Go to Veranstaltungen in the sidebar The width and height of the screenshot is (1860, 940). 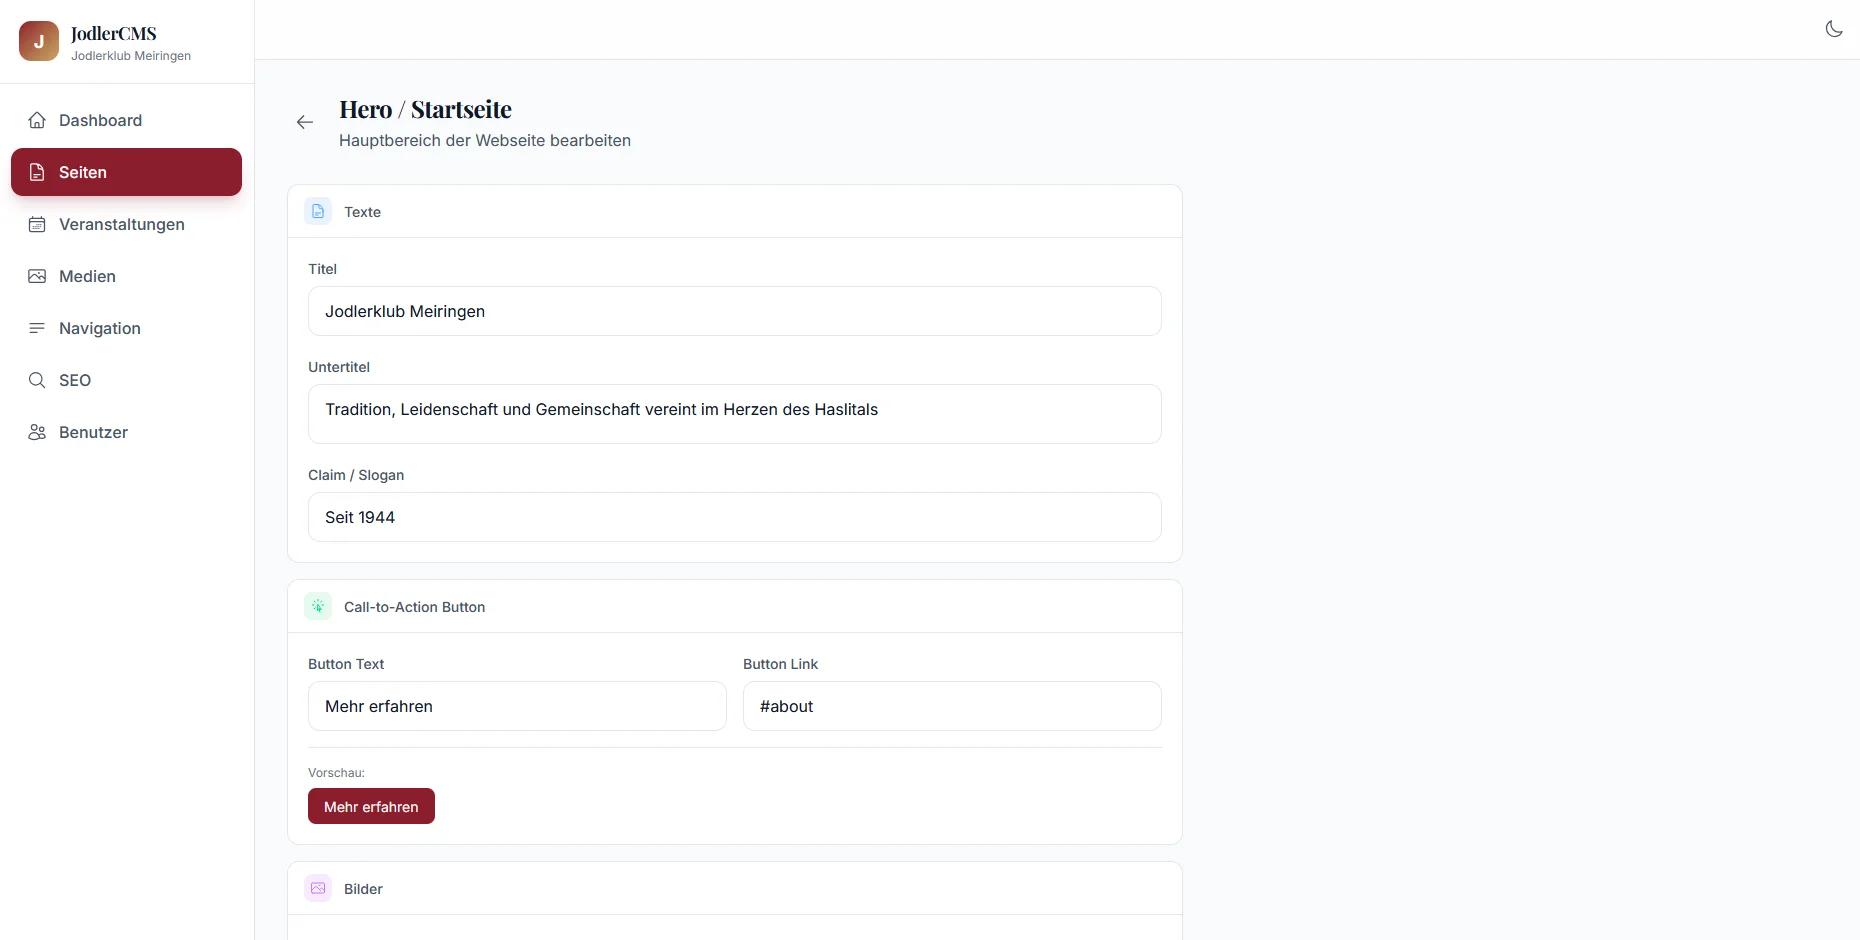(122, 224)
